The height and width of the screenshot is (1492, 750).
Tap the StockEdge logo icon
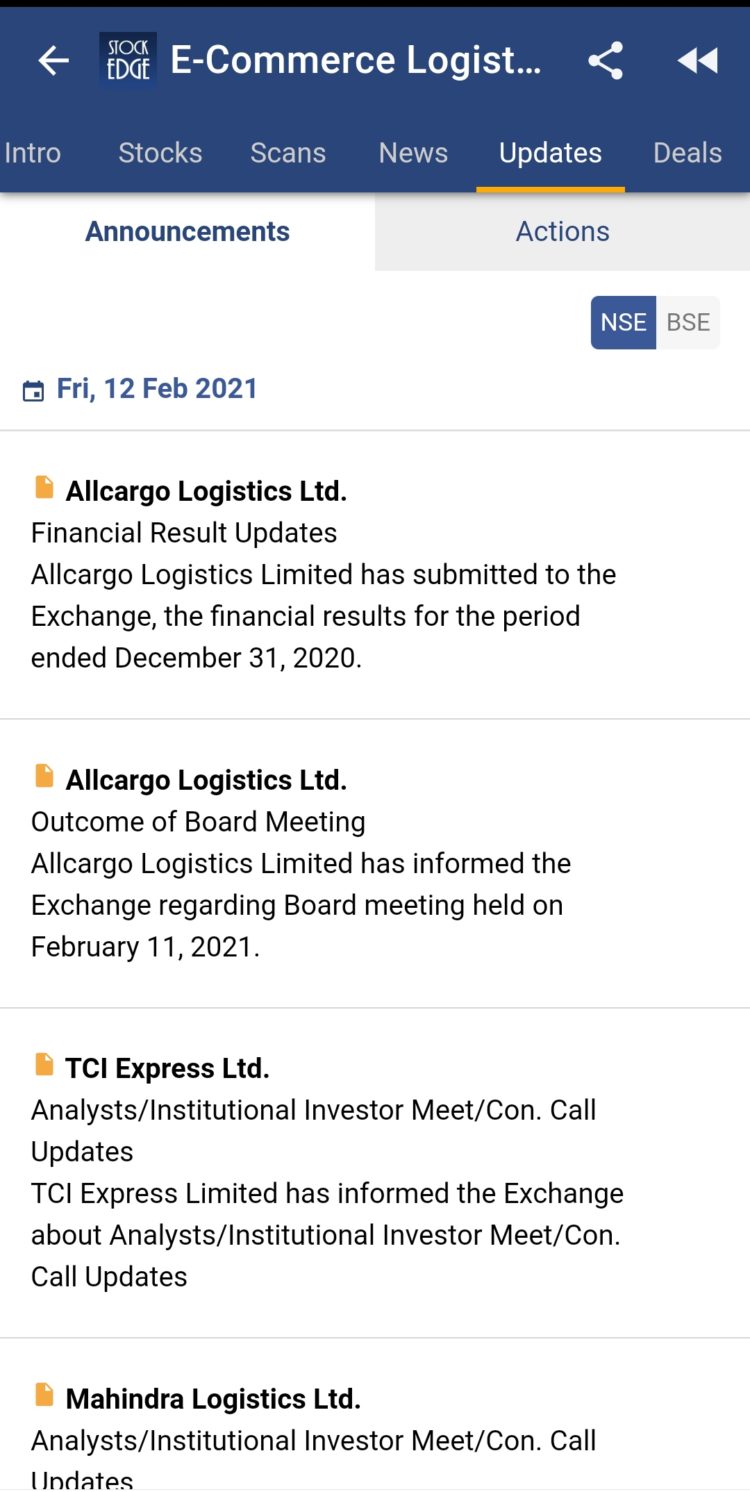[x=128, y=61]
